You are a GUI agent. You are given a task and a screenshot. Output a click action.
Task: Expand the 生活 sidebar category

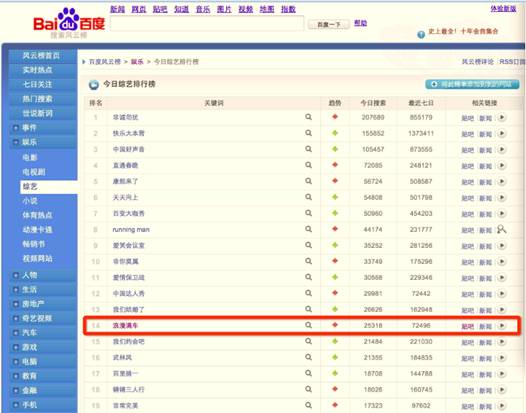15,290
